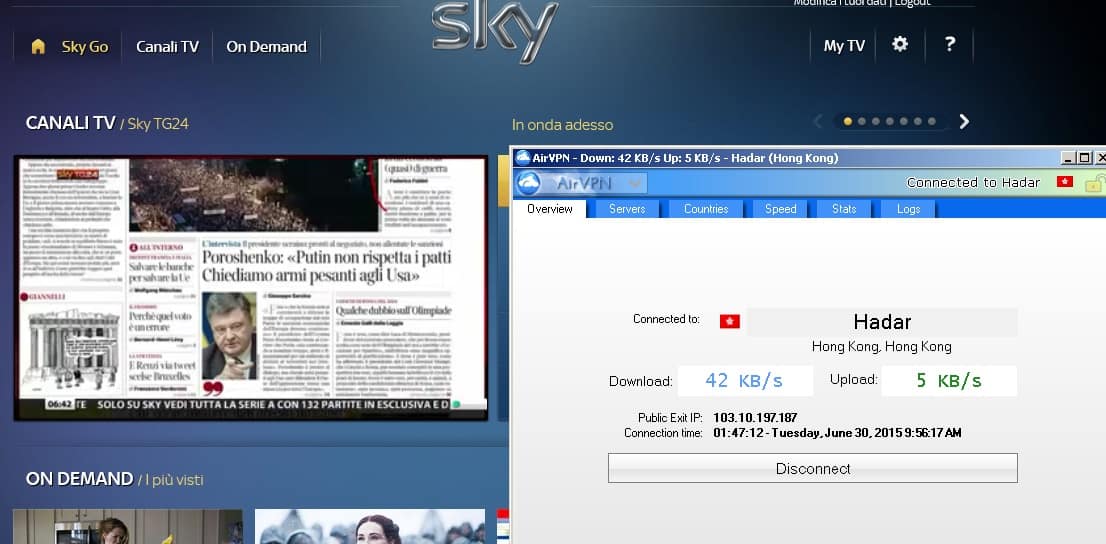This screenshot has width=1106, height=544.
Task: Open the AirVPN logo dropdown arrow
Action: pyautogui.click(x=634, y=183)
